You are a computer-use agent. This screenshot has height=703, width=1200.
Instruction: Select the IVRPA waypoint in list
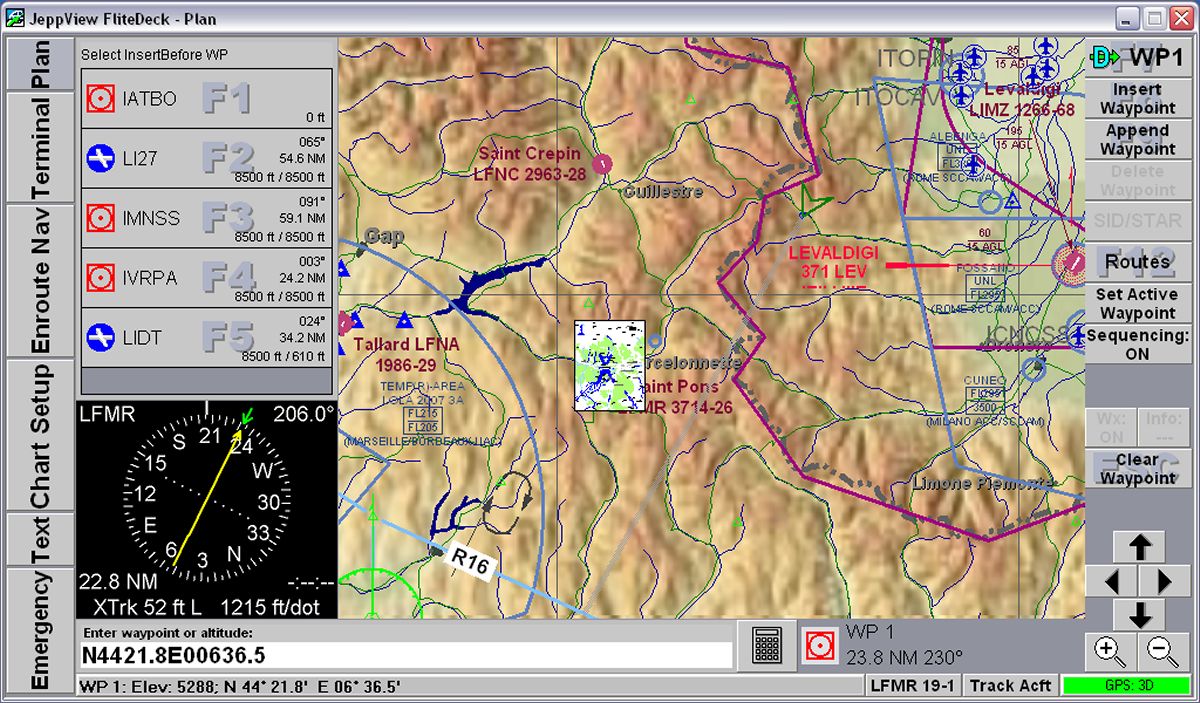coord(206,278)
